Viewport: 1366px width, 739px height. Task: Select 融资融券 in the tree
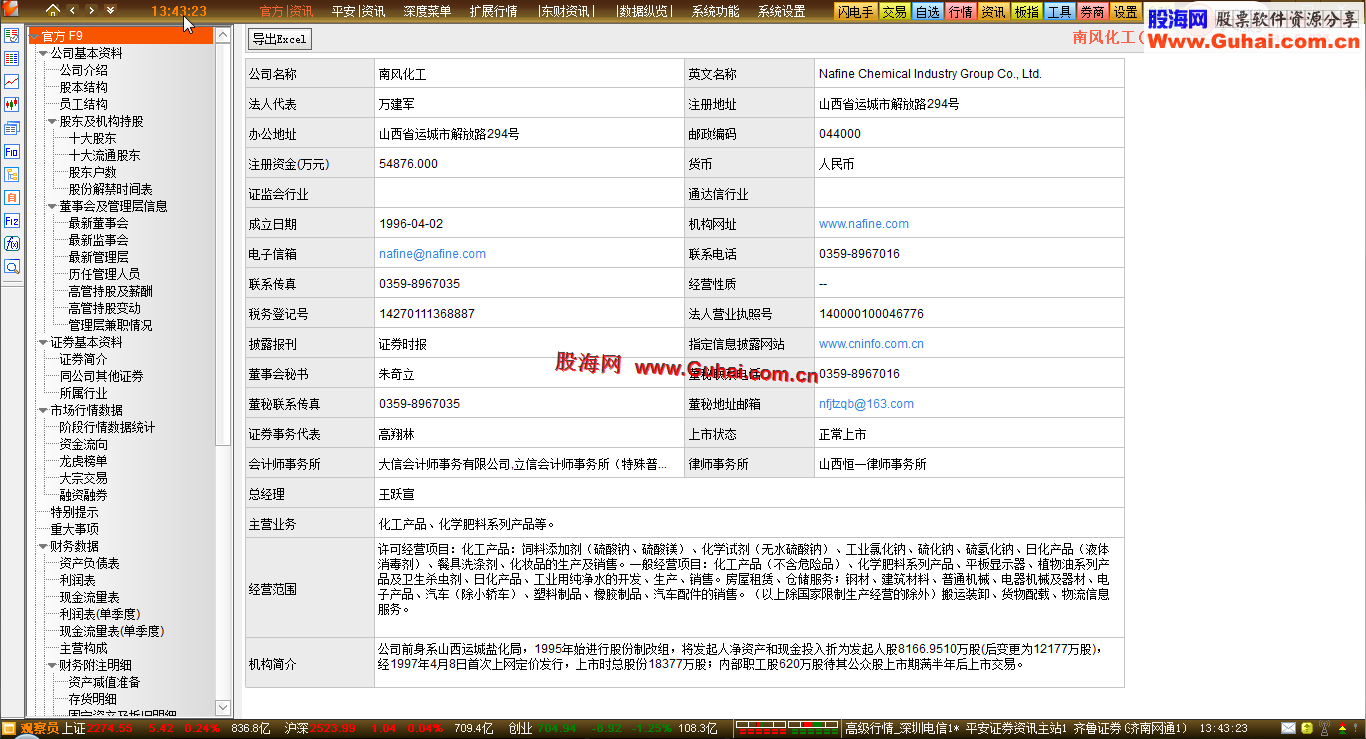(x=83, y=495)
